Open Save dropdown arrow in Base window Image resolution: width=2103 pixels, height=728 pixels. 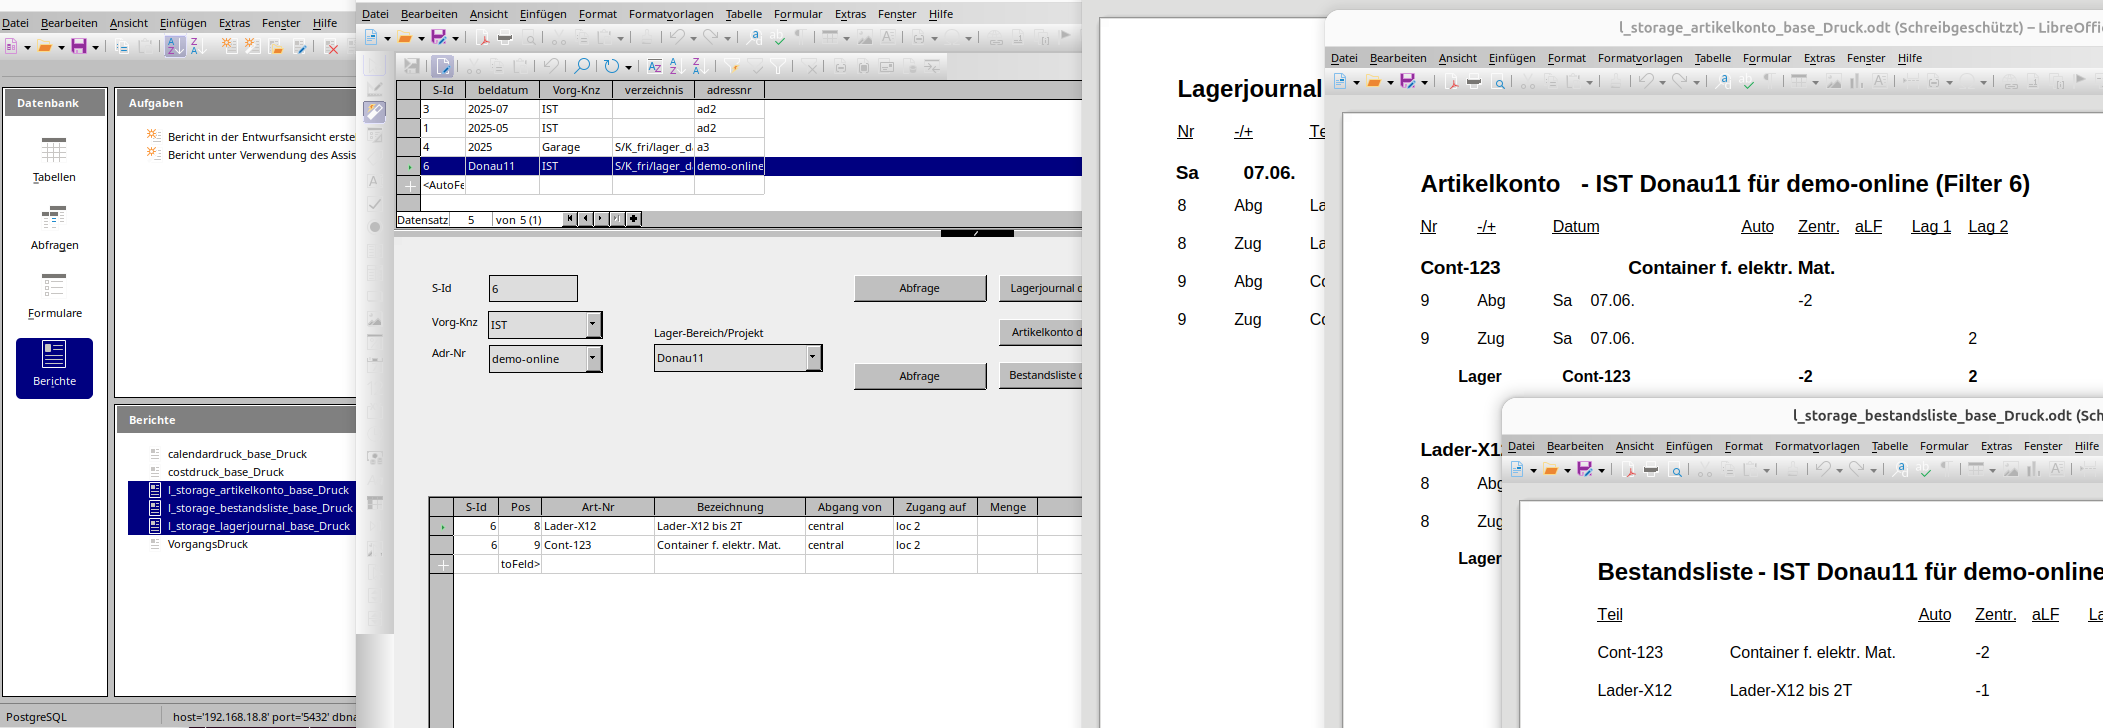[x=95, y=47]
